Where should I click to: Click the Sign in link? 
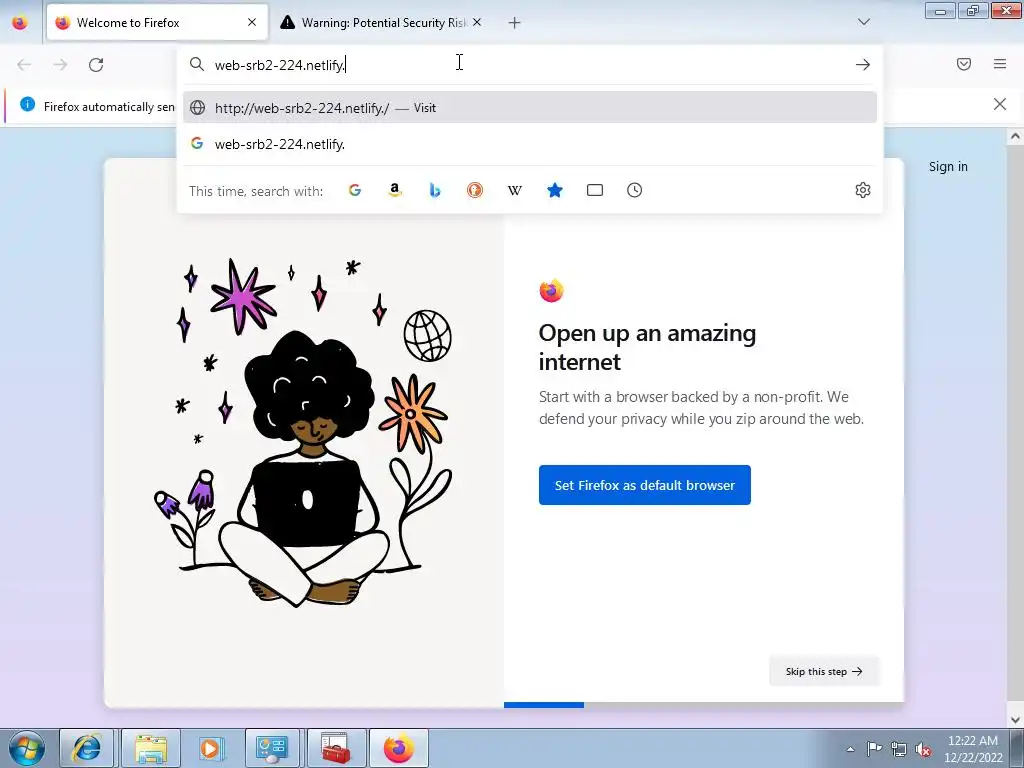948,167
